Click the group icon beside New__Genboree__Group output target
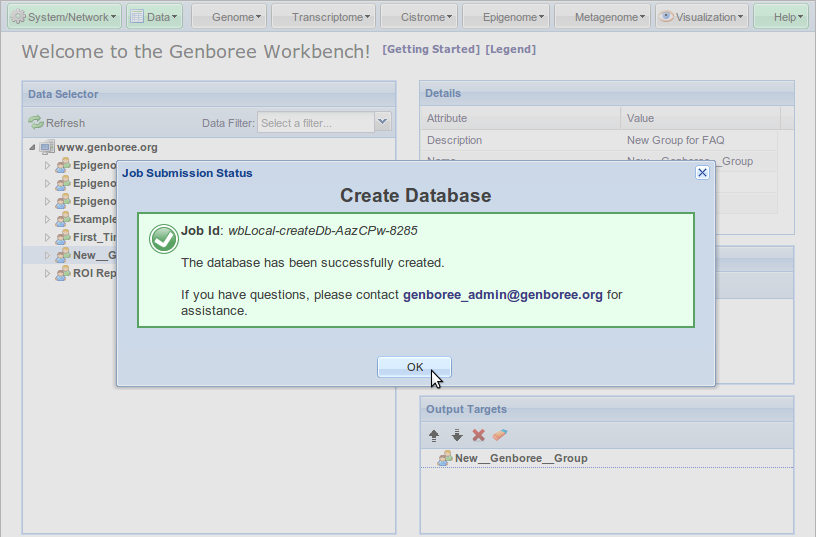Screen dimensions: 816x537 (x=445, y=458)
